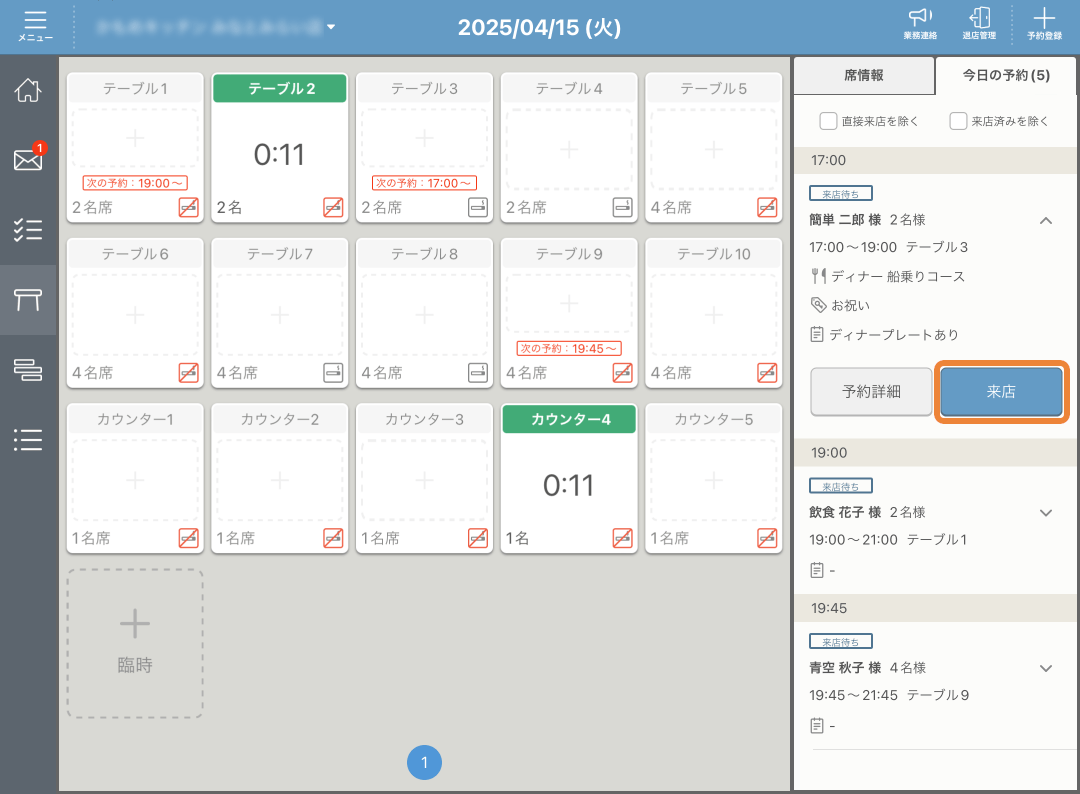Click no-smoking icon on テーブル1
This screenshot has height=794, width=1080.
[x=189, y=207]
